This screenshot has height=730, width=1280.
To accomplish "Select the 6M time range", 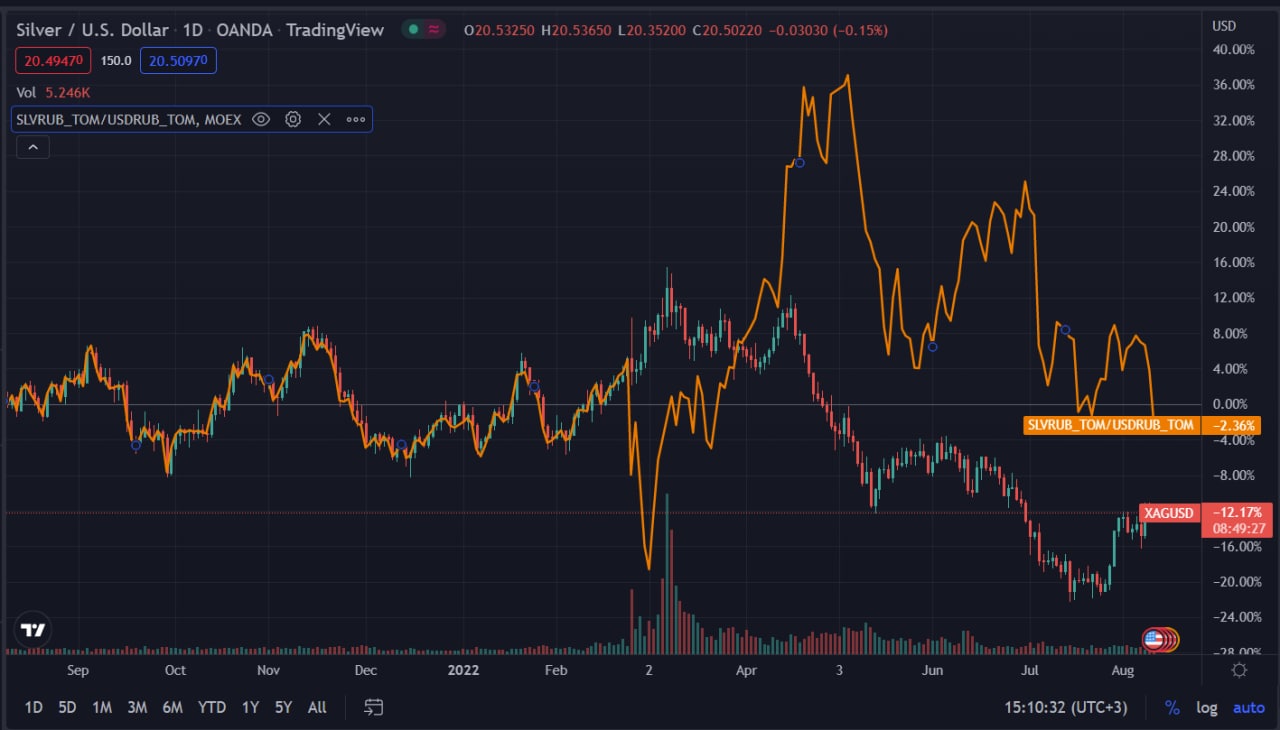I will pyautogui.click(x=172, y=707).
